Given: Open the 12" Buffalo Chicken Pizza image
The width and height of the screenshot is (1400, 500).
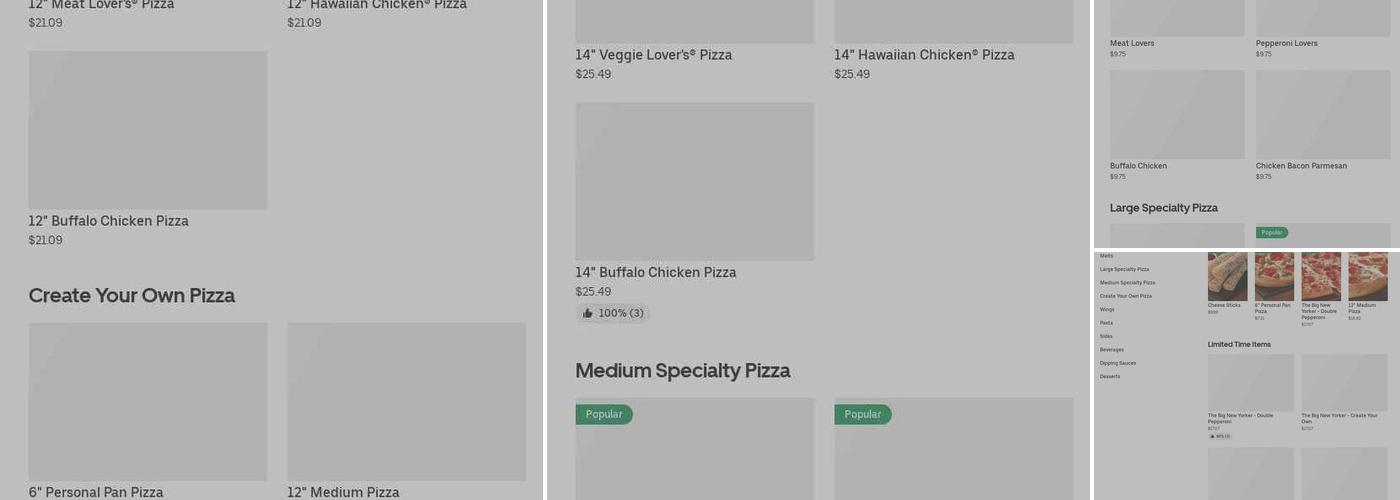Looking at the screenshot, I should pos(148,130).
